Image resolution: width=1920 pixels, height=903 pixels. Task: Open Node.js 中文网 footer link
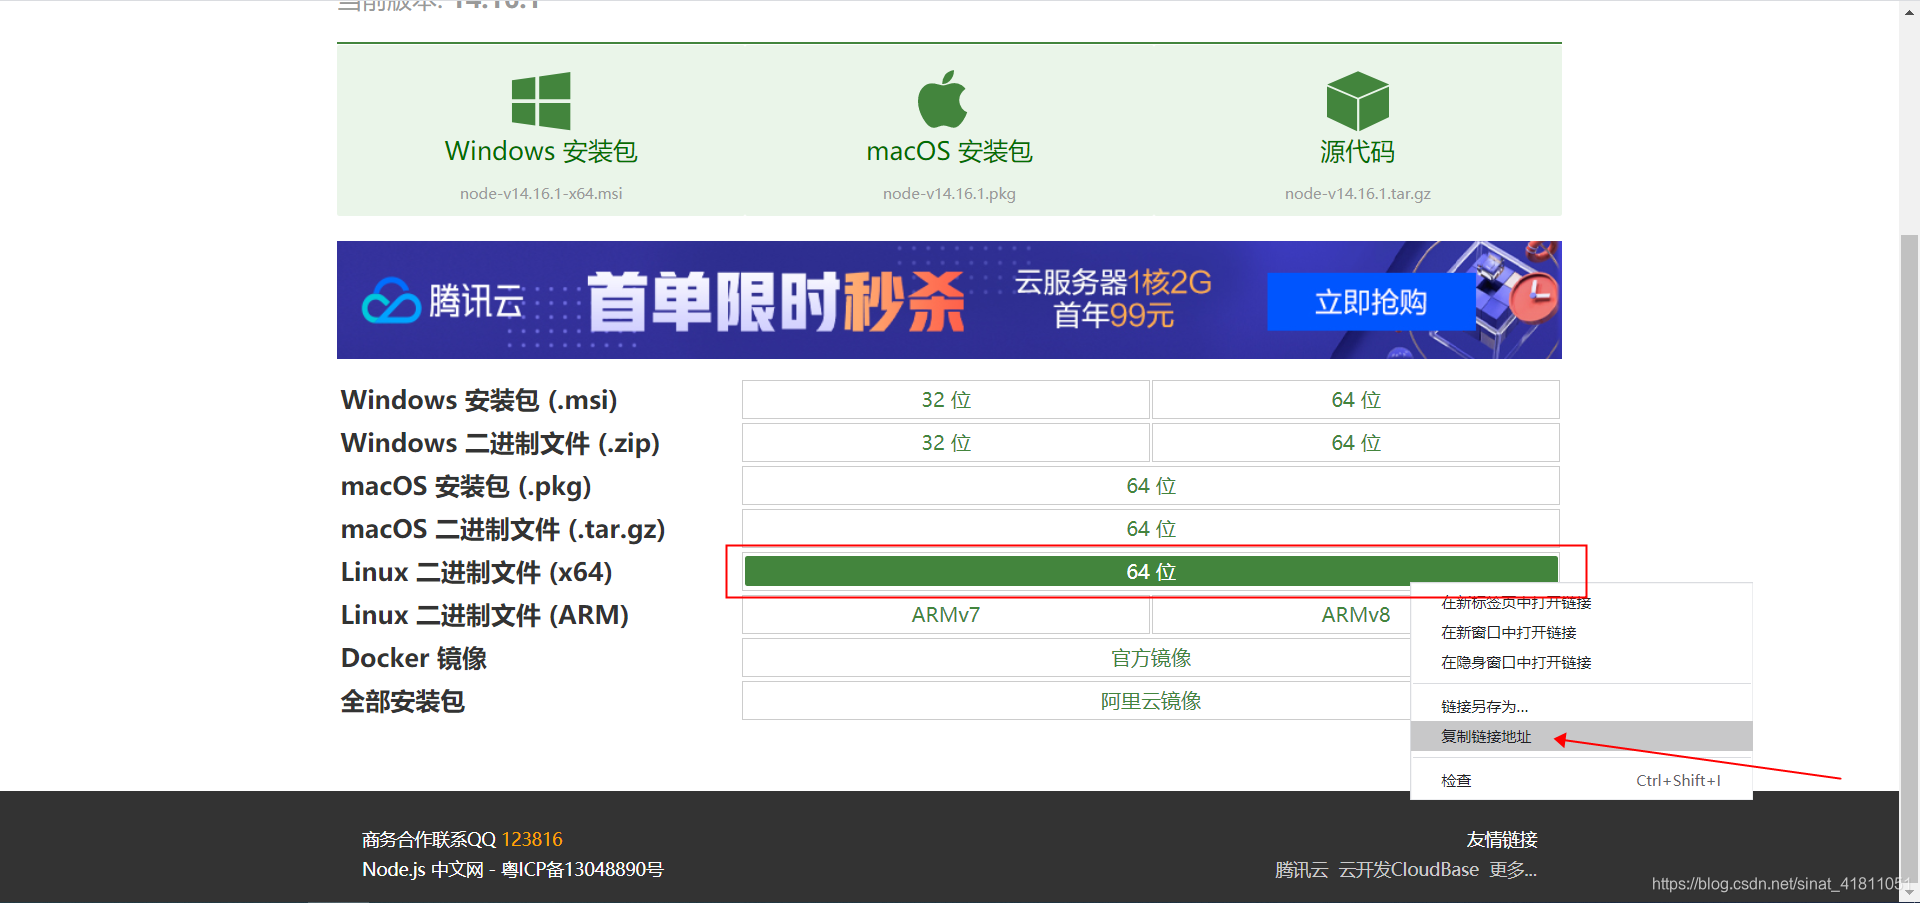(423, 869)
